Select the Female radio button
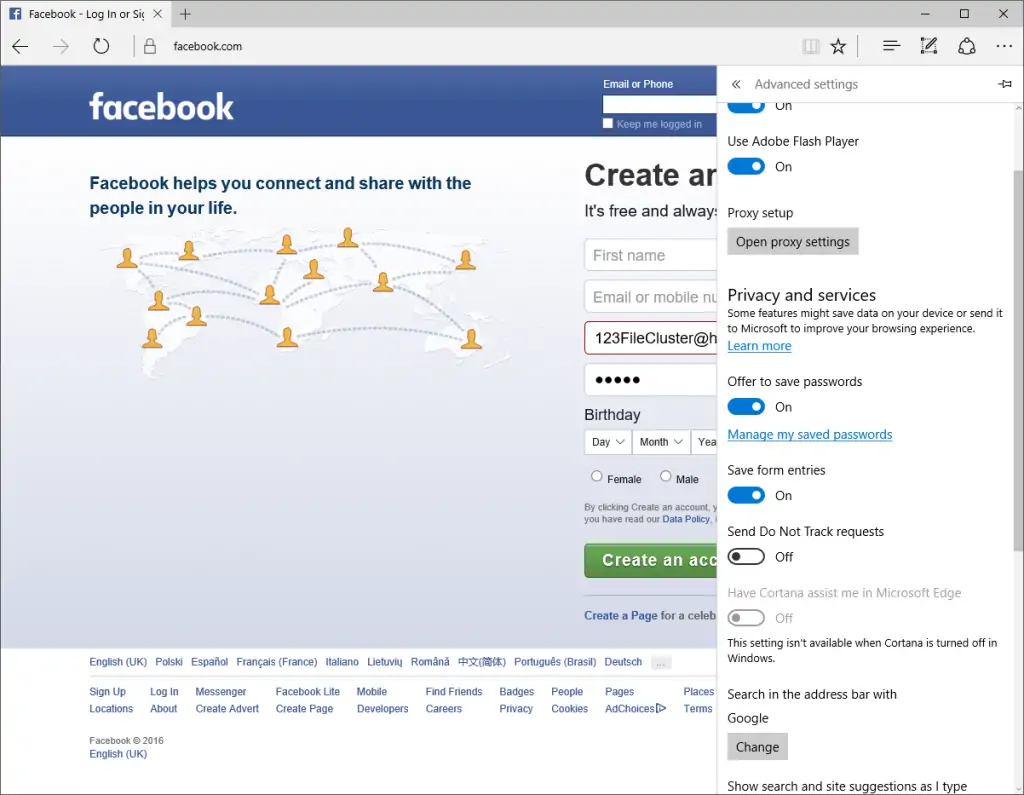Image resolution: width=1024 pixels, height=795 pixels. (596, 476)
